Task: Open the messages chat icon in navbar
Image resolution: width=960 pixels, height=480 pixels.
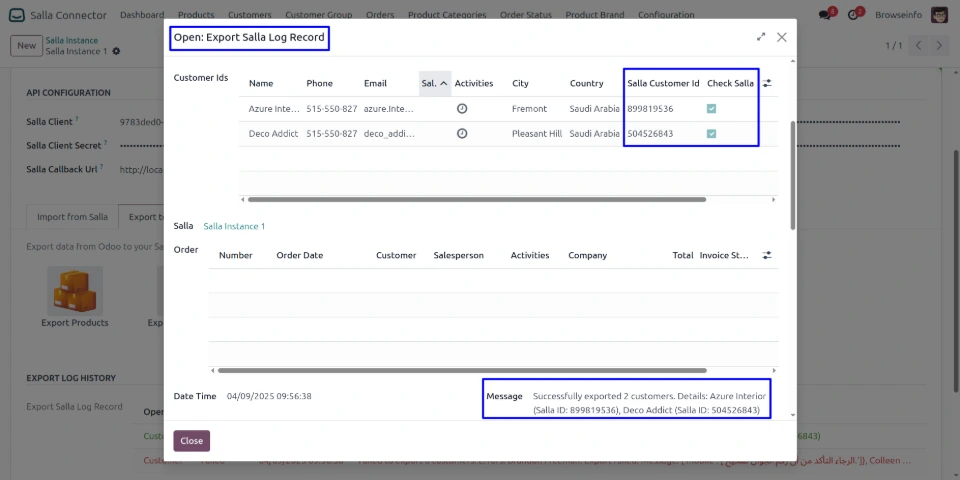Action: (825, 15)
